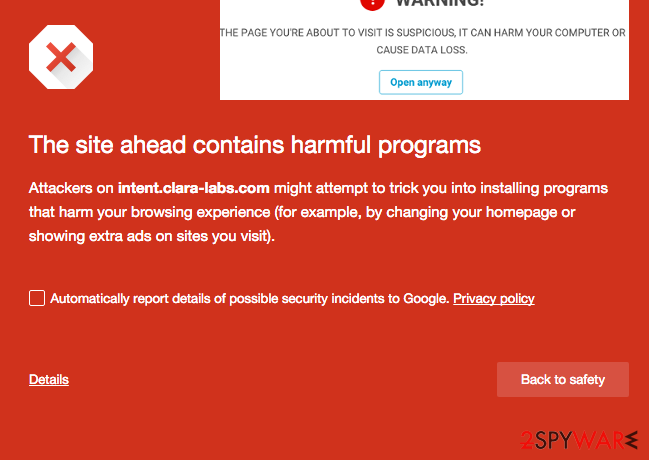Expand the Details link
The width and height of the screenshot is (649, 460).
pos(49,379)
